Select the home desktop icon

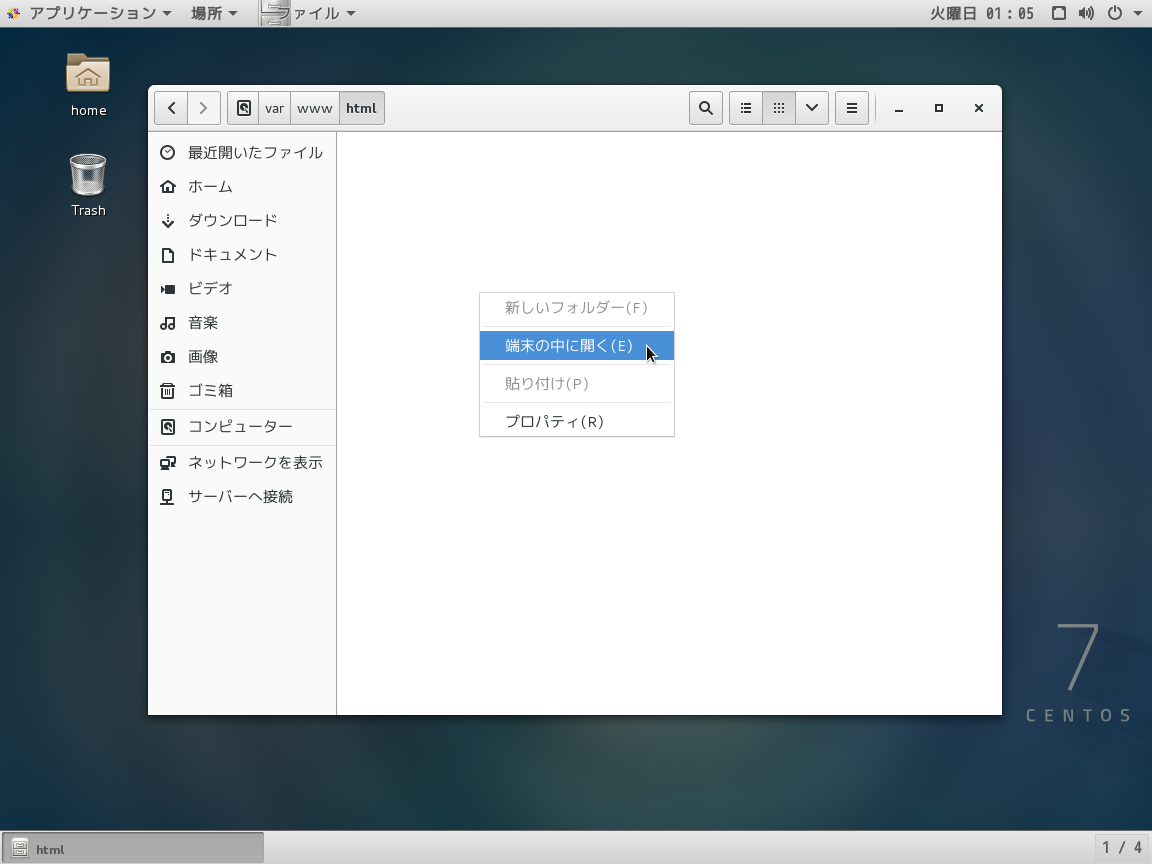[x=88, y=84]
